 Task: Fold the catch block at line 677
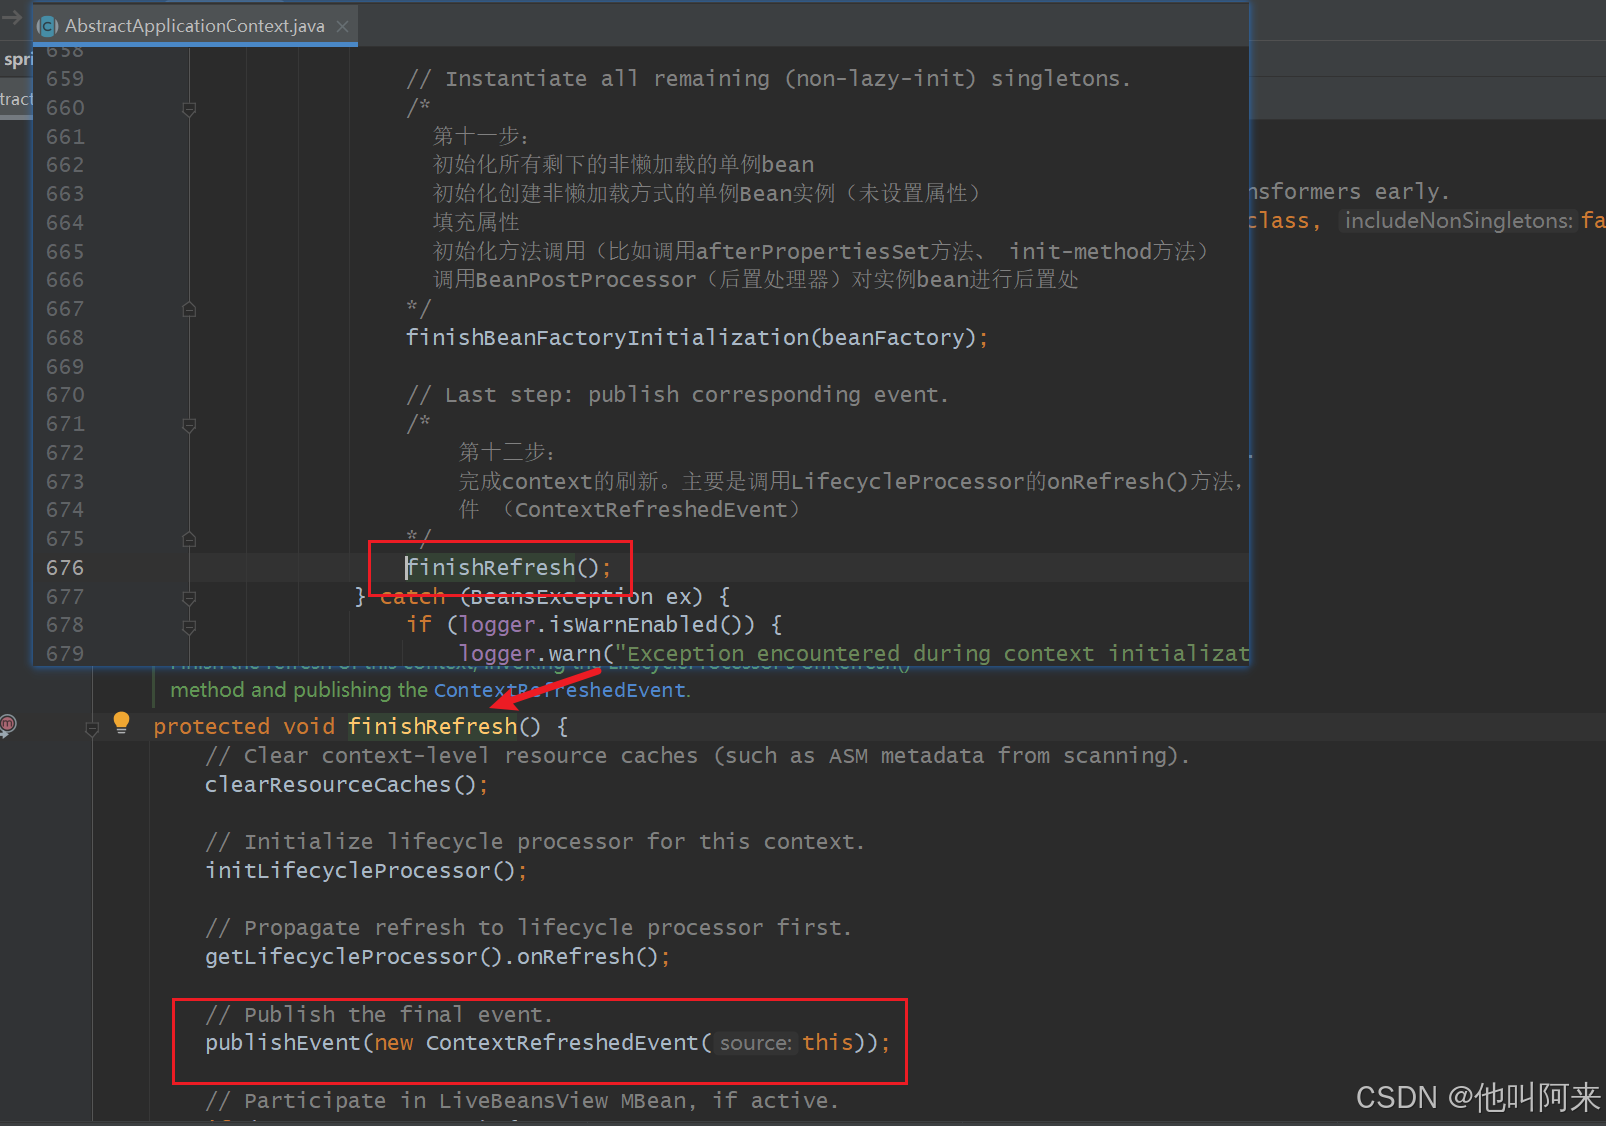click(x=189, y=598)
